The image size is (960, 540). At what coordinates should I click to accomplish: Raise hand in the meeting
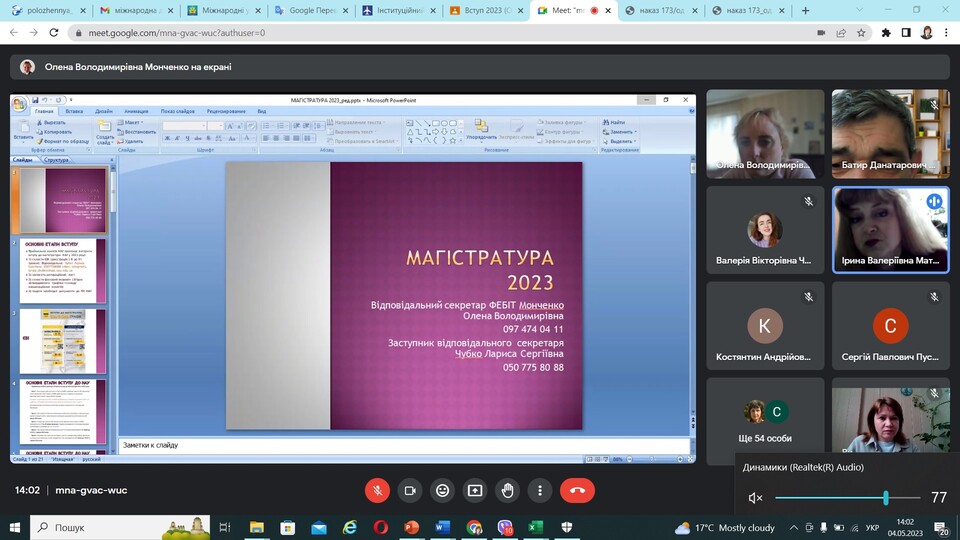tap(507, 490)
